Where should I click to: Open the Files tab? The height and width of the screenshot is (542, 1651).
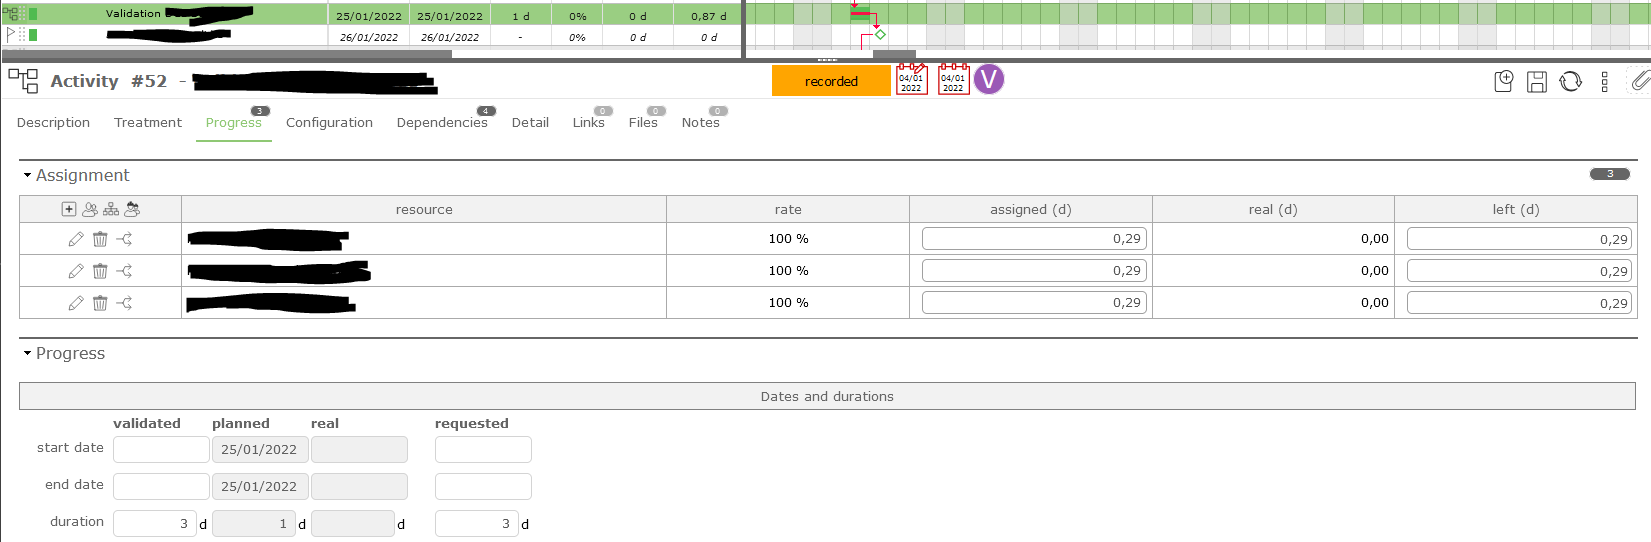(643, 122)
